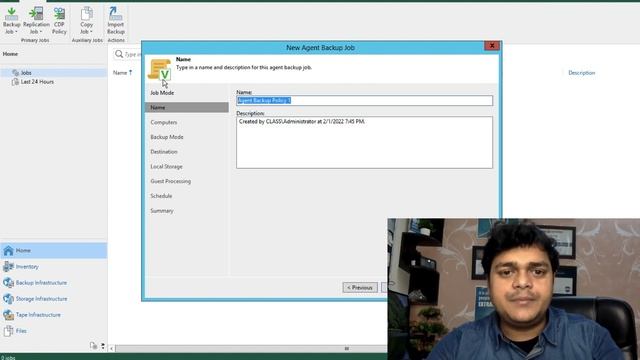Click the Previous button
This screenshot has width=640, height=360.
360,287
